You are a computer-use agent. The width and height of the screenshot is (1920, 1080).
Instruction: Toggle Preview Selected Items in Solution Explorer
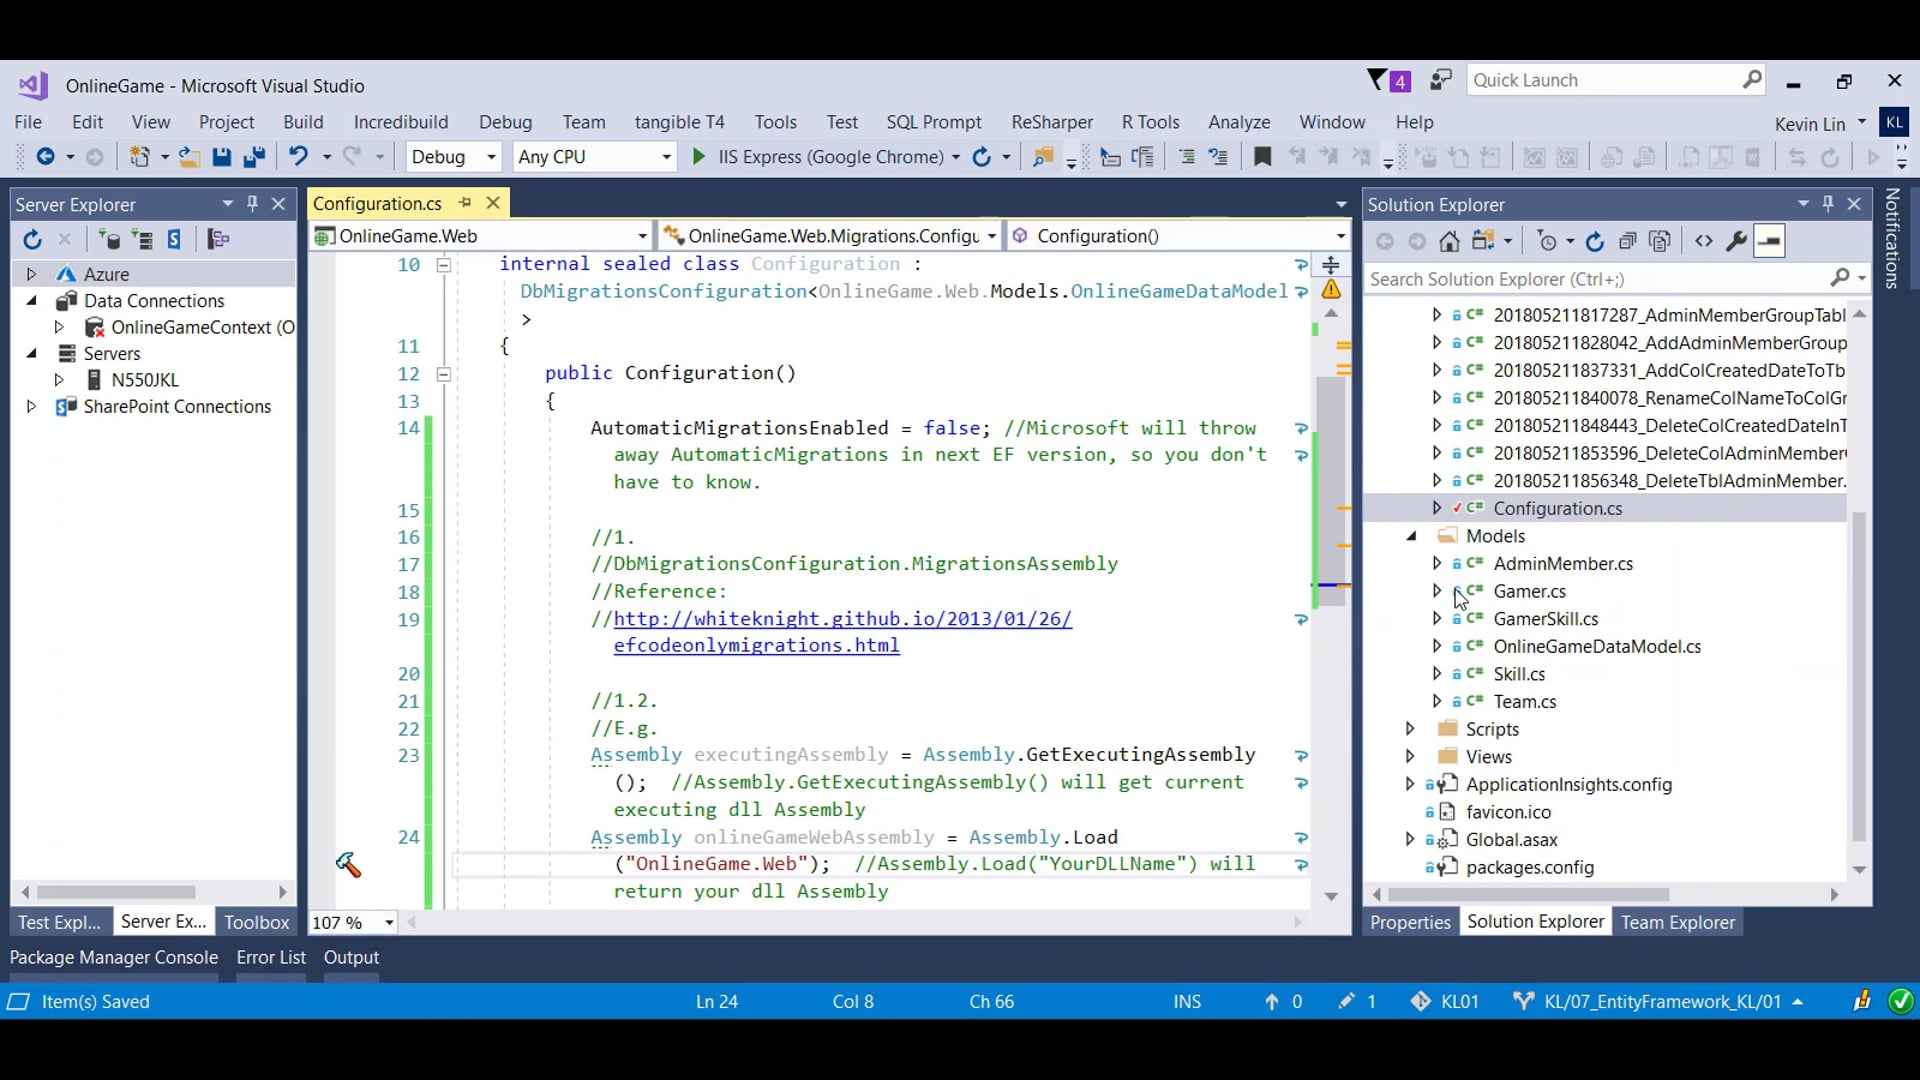(x=1769, y=241)
